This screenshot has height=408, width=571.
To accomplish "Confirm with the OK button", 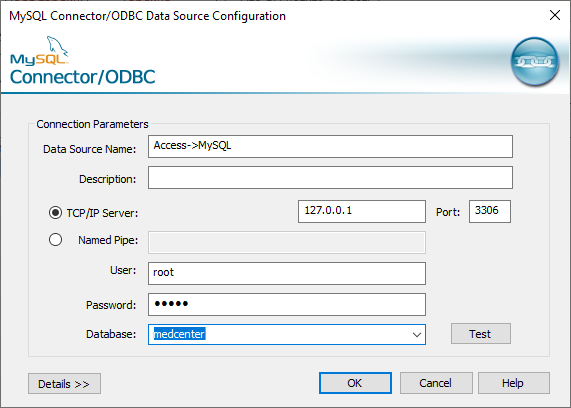I will (355, 383).
